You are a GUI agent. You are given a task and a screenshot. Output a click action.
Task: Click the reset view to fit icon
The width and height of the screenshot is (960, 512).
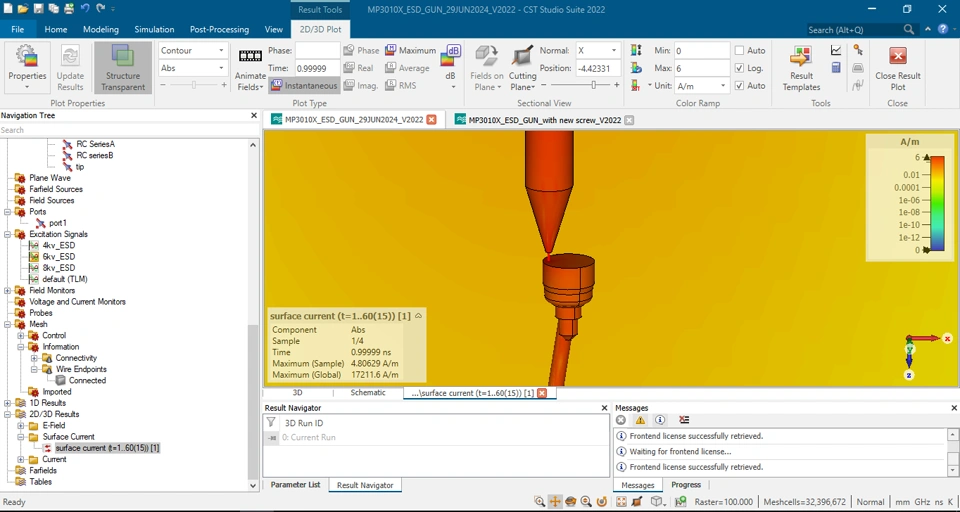pyautogui.click(x=621, y=502)
